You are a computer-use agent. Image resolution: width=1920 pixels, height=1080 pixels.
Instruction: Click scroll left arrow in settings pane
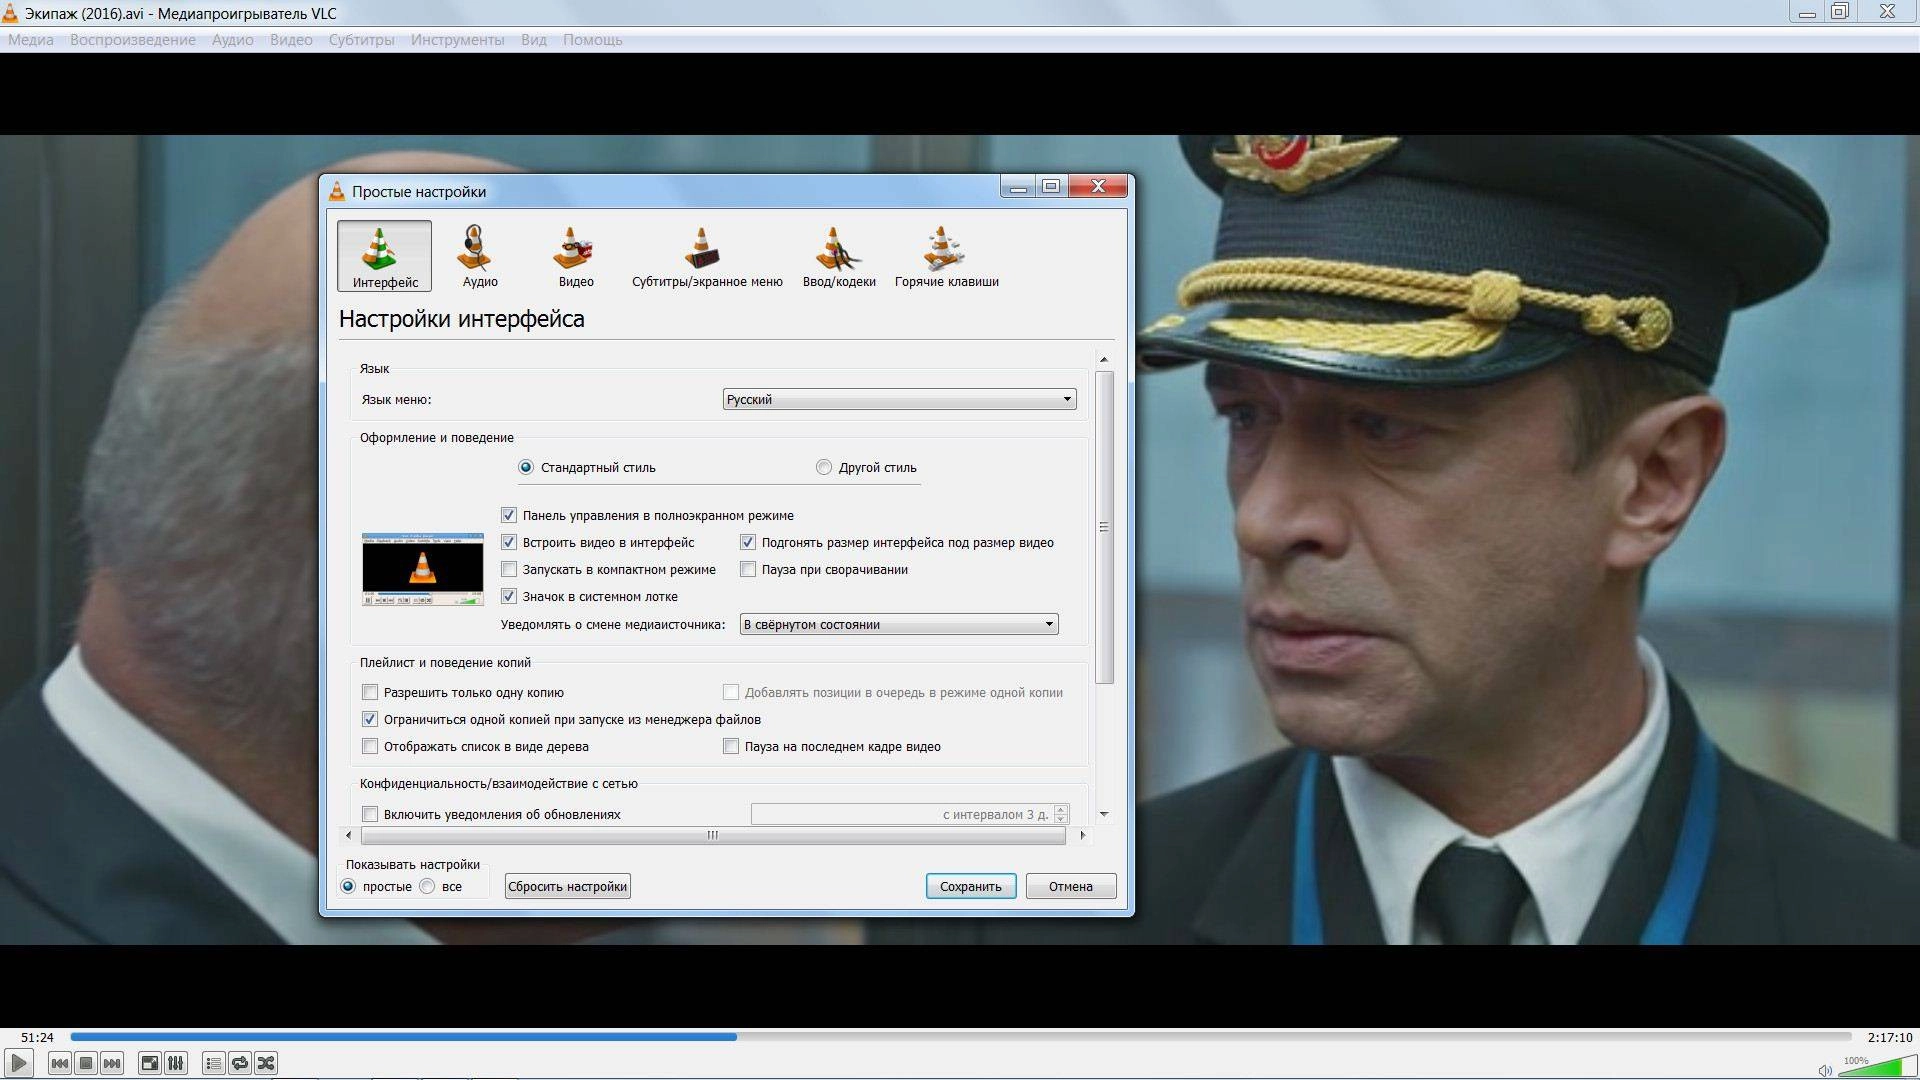pos(348,835)
